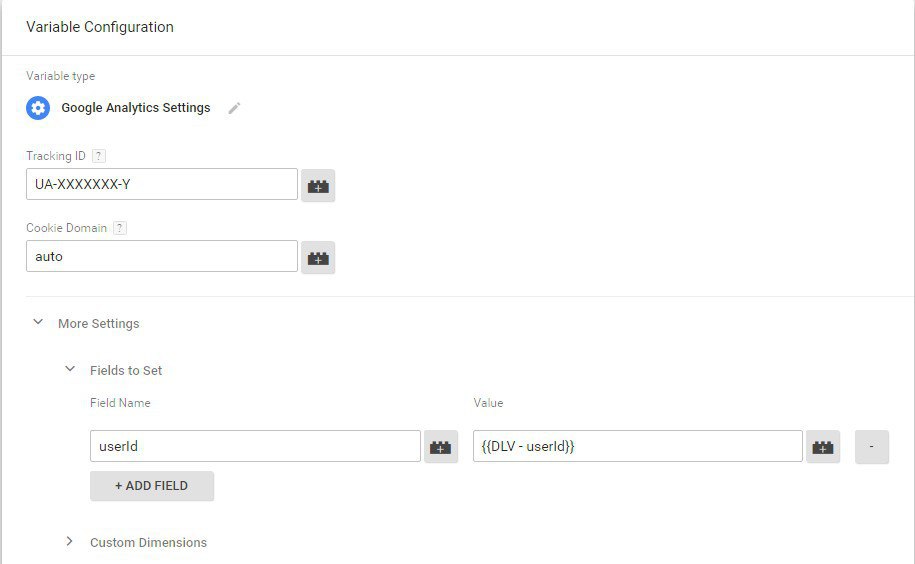Insert variable into the Tracking ID field

(318, 185)
